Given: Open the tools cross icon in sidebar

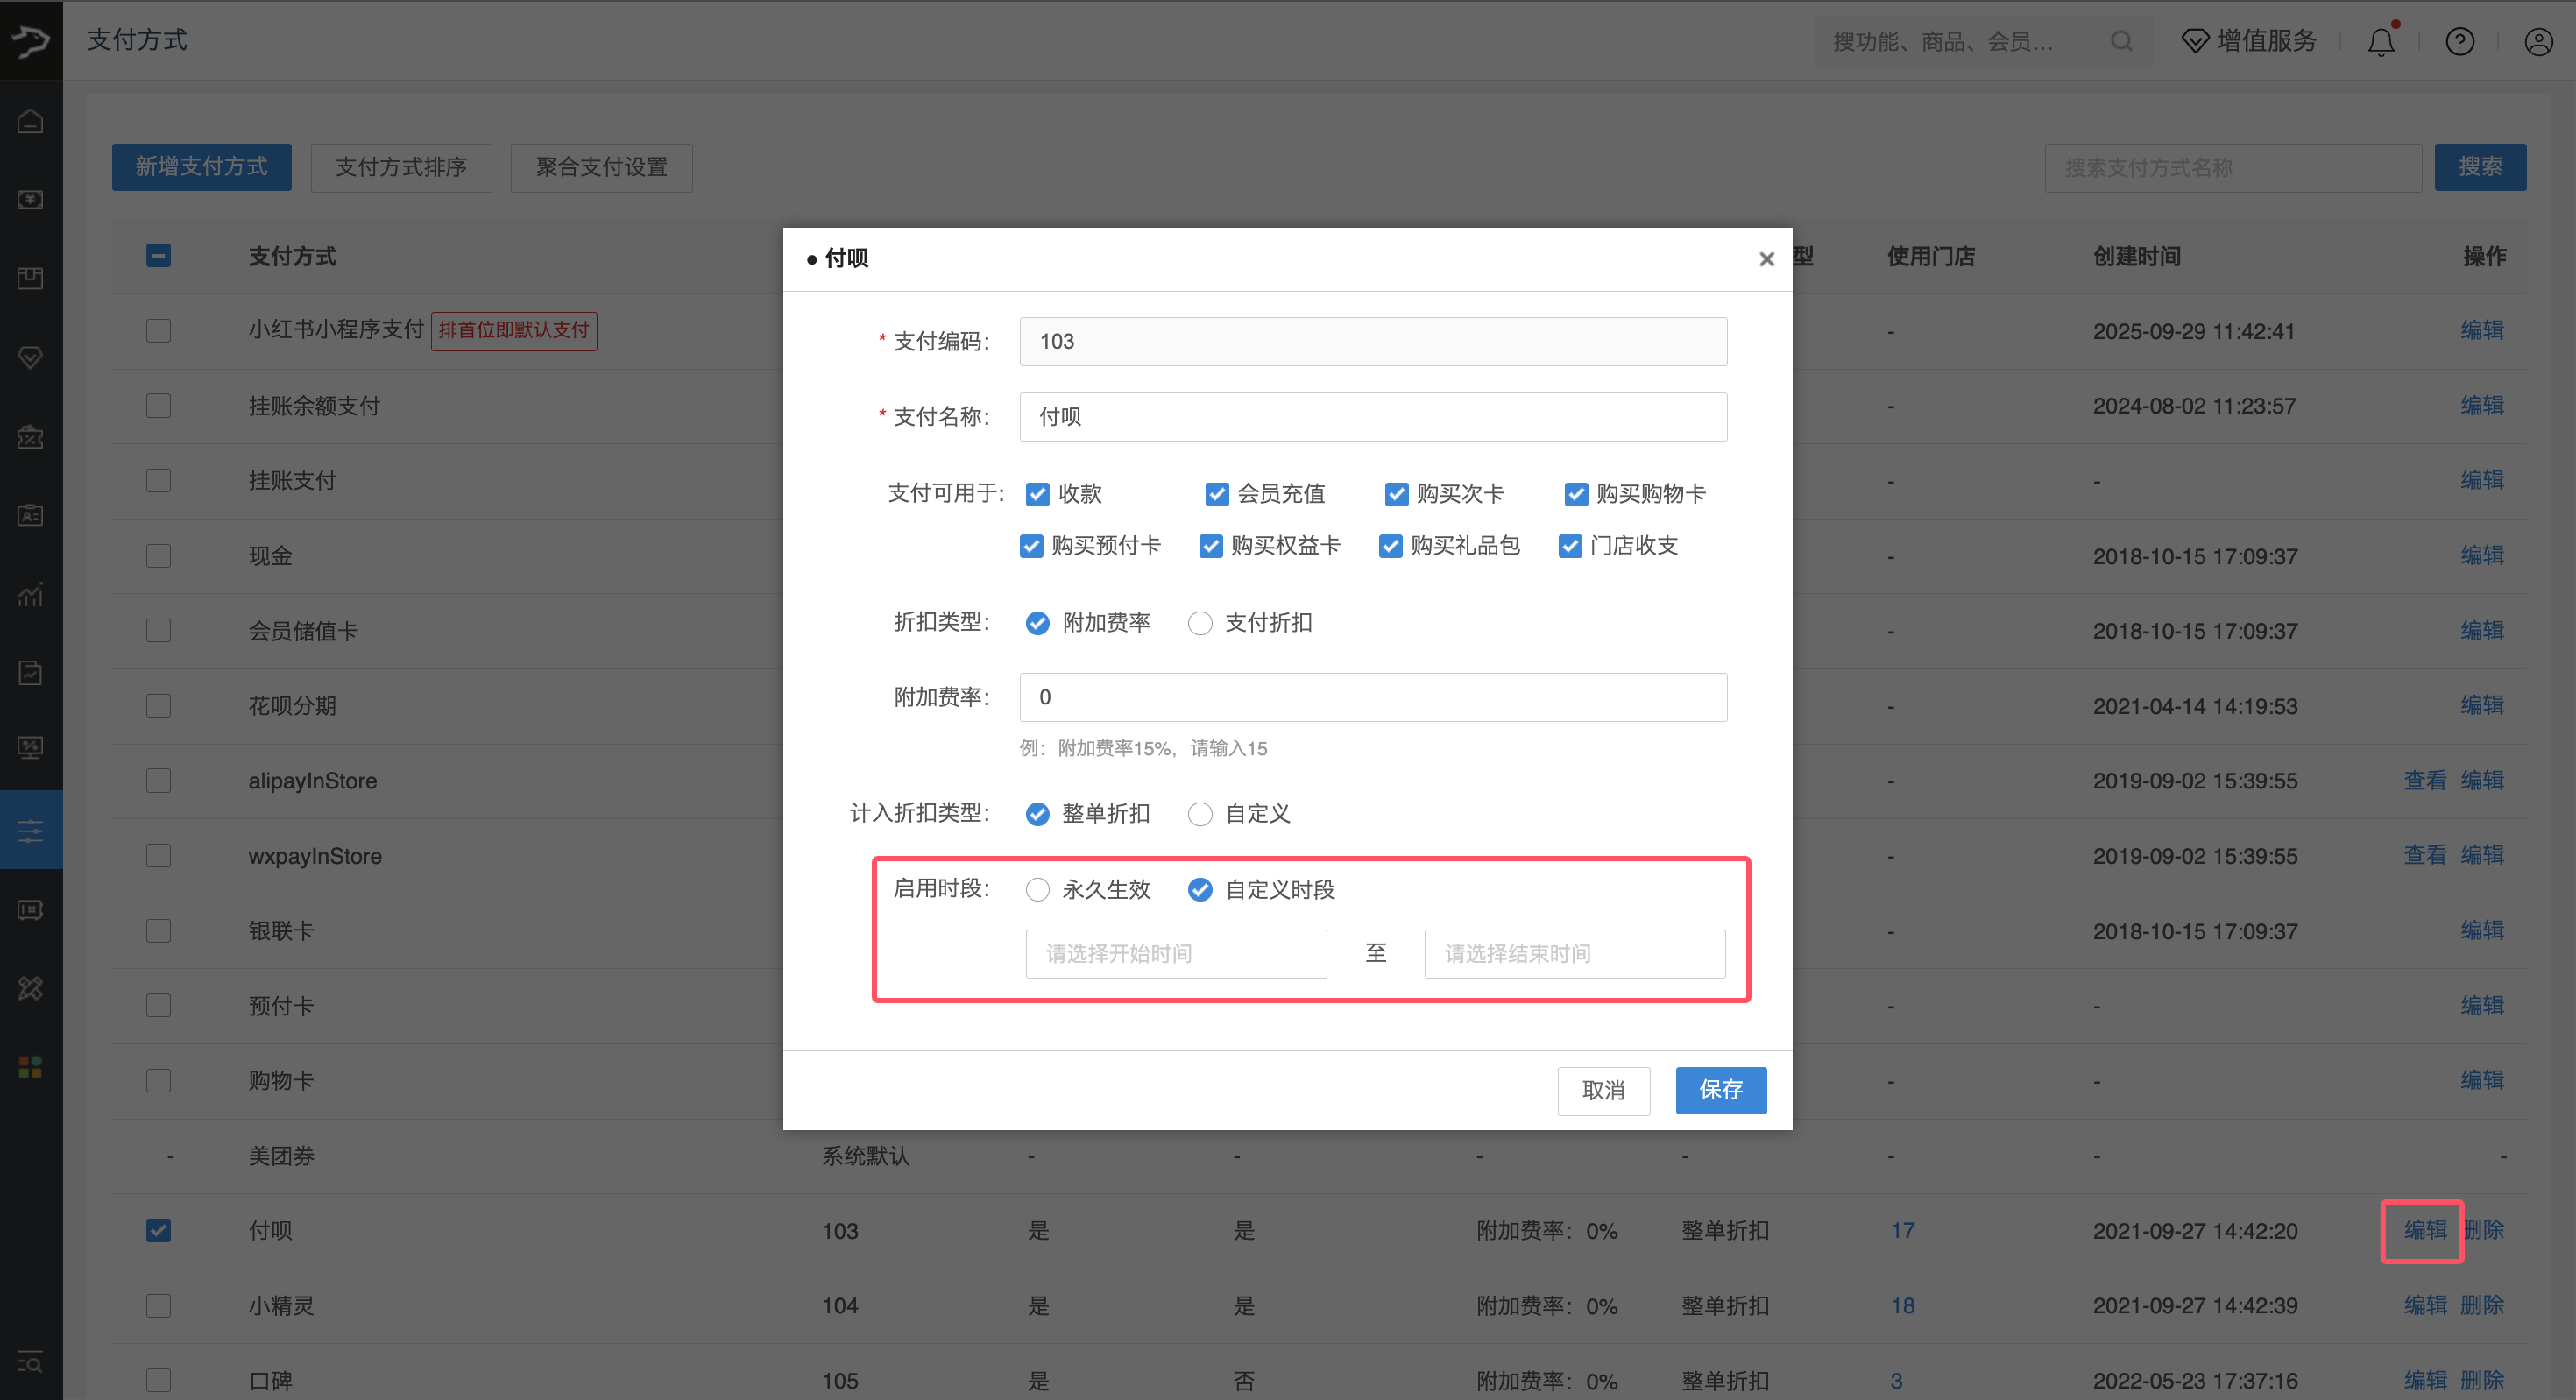Looking at the screenshot, I should tap(30, 988).
